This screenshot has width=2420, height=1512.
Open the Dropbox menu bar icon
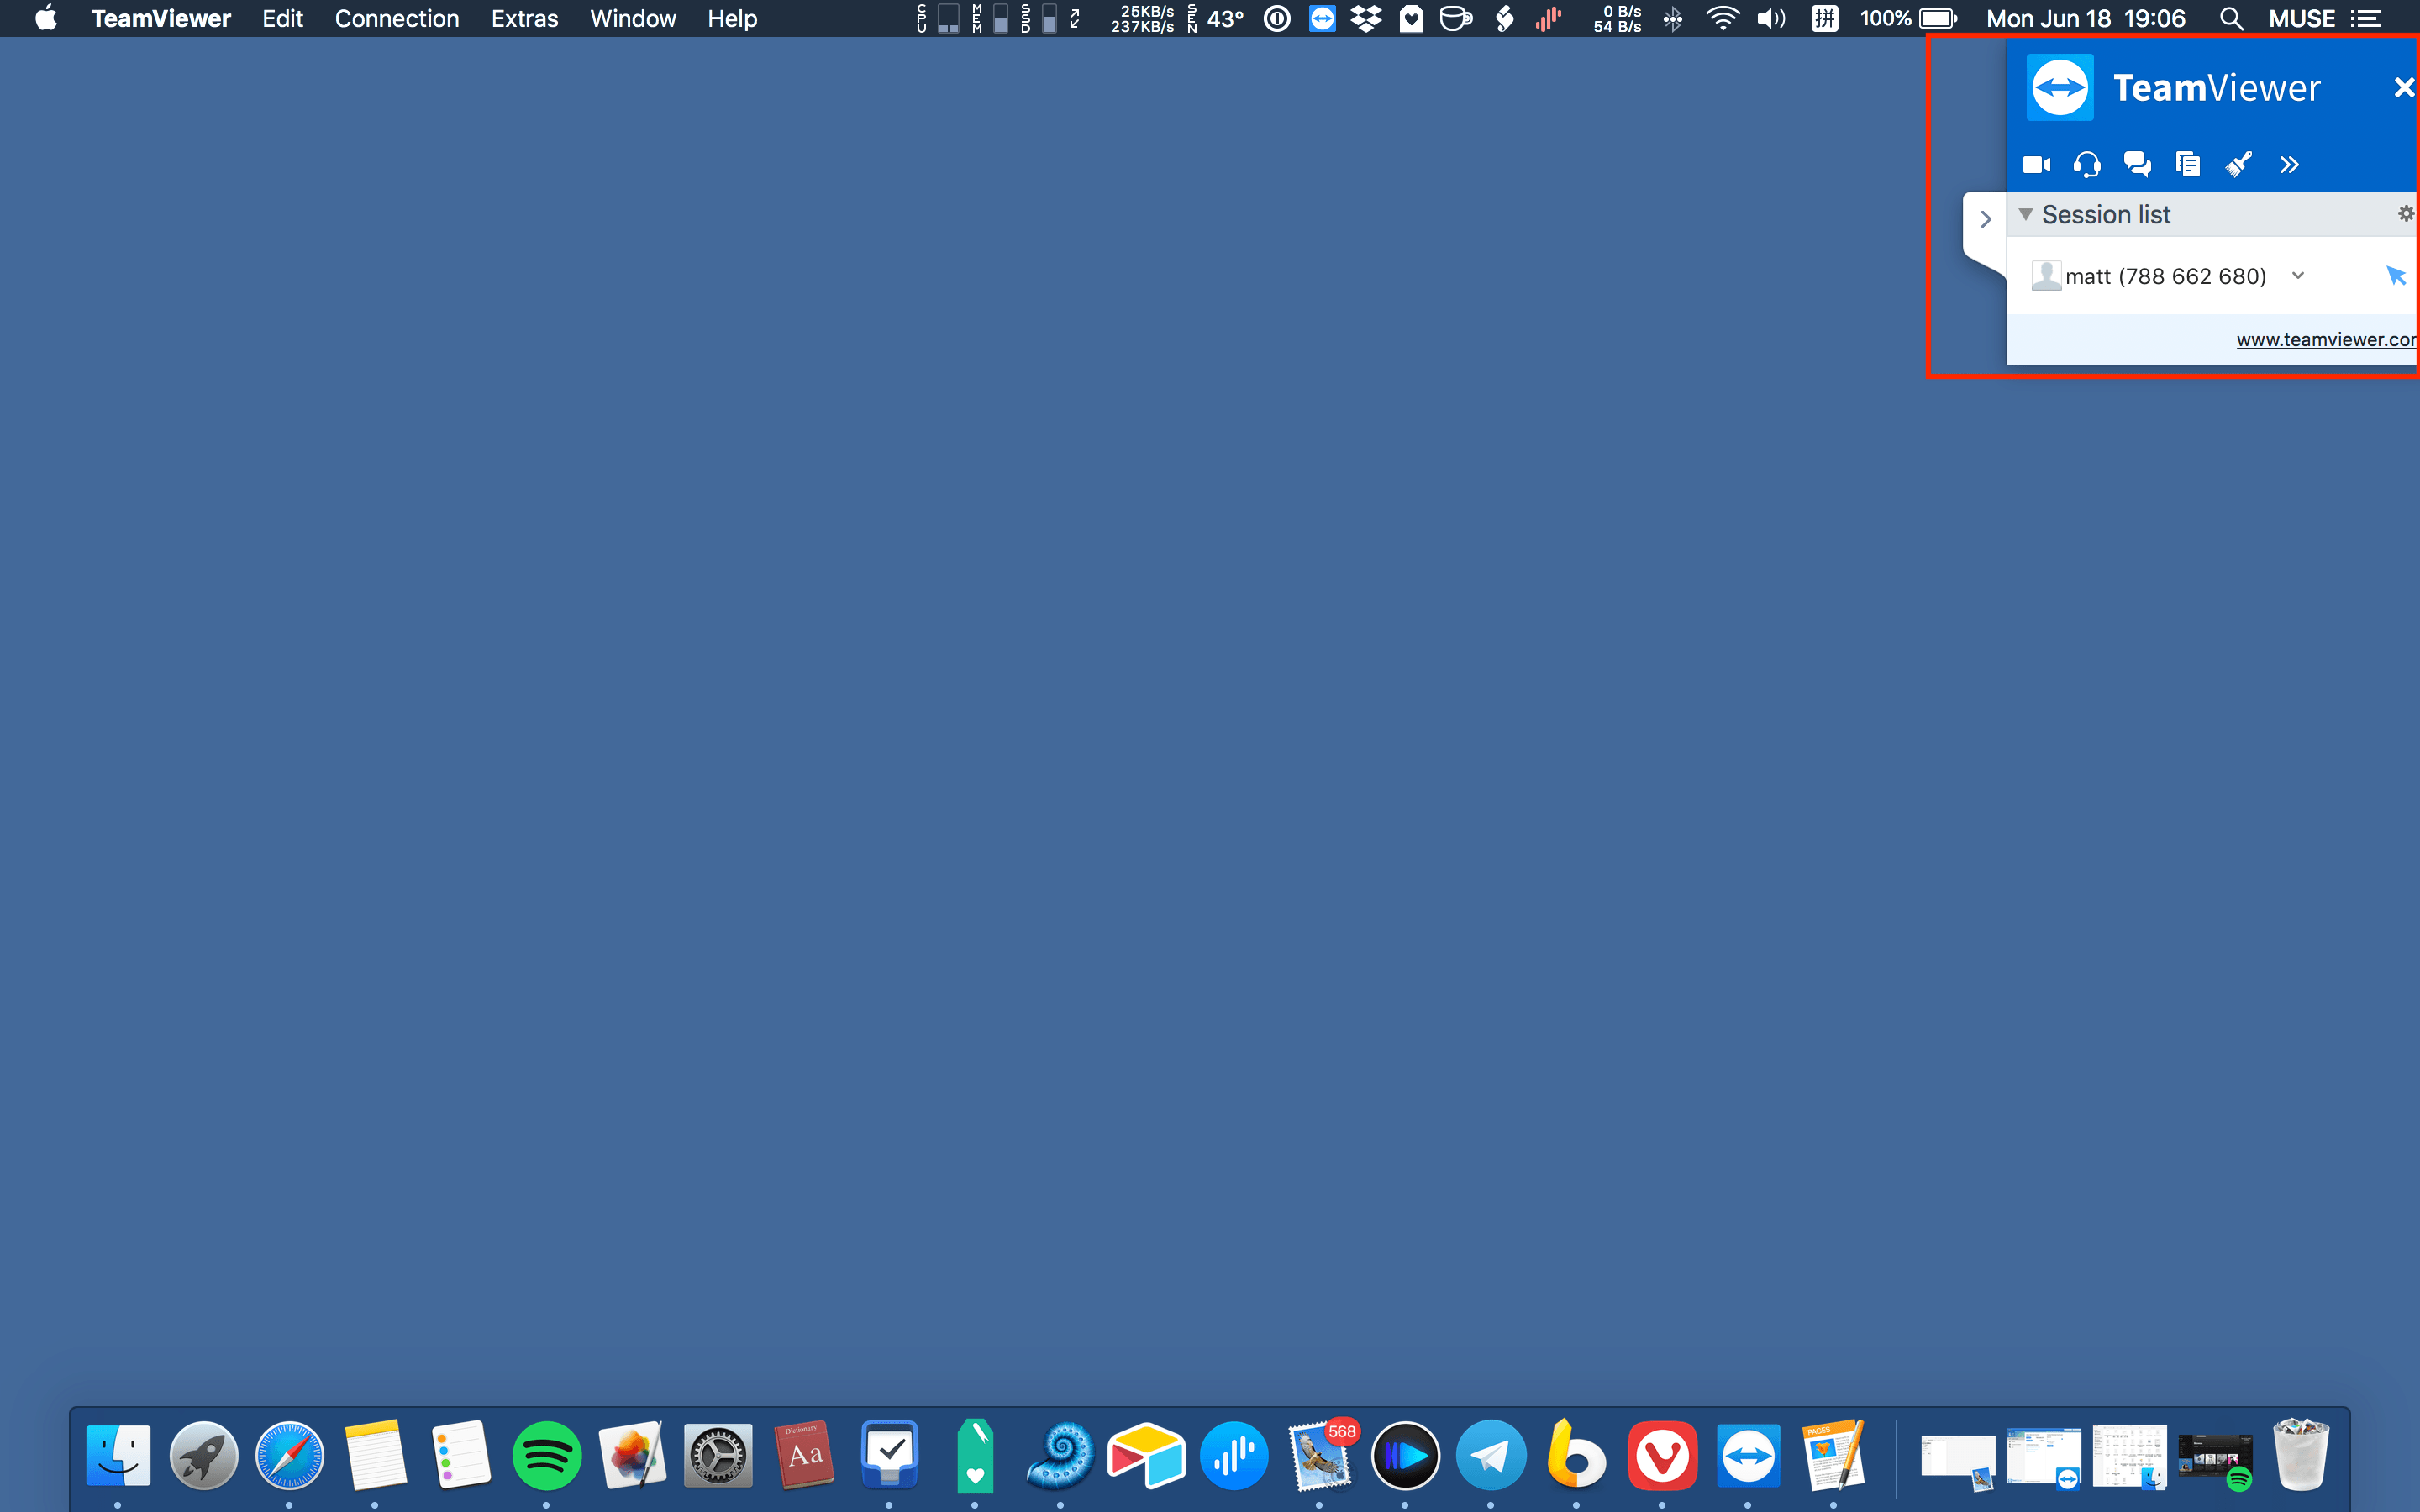point(1366,18)
